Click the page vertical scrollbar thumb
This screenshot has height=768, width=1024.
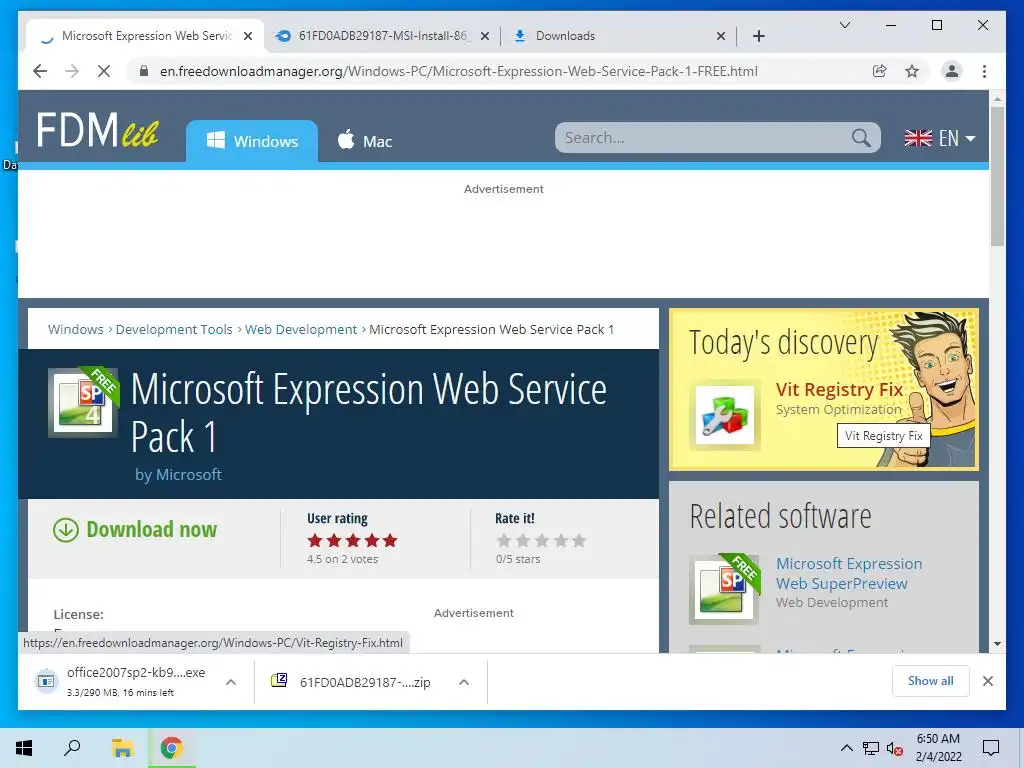[x=997, y=176]
